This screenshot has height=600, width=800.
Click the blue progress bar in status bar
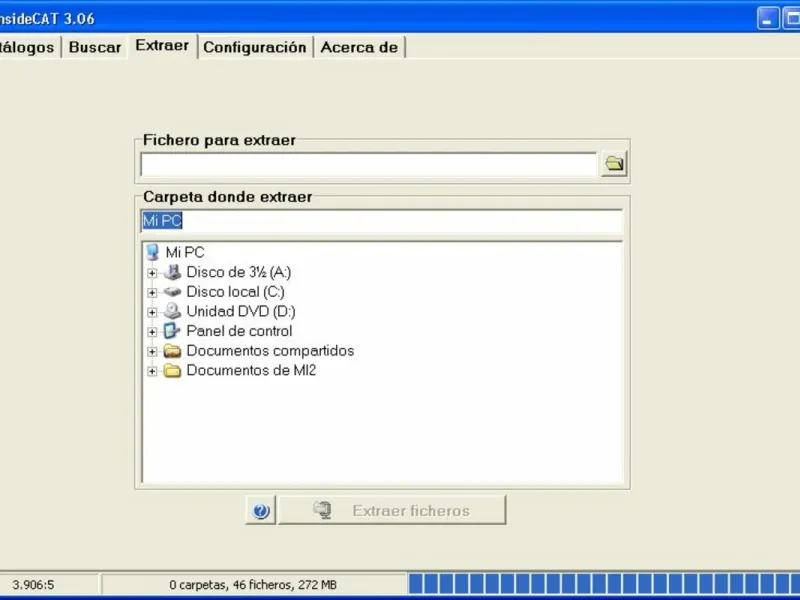click(x=604, y=584)
